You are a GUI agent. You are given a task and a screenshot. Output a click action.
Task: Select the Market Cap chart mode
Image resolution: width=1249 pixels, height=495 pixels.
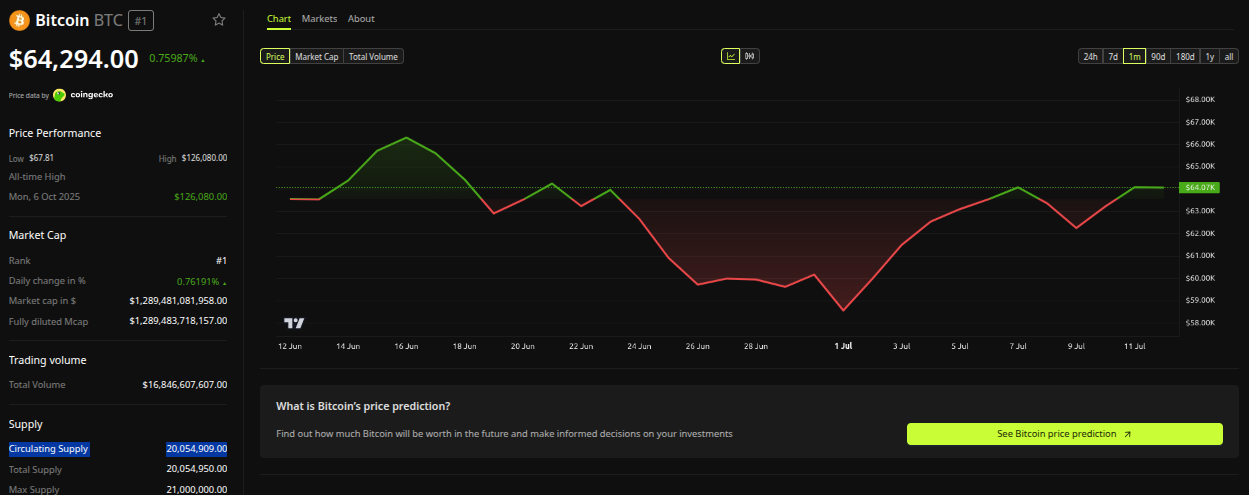(317, 56)
